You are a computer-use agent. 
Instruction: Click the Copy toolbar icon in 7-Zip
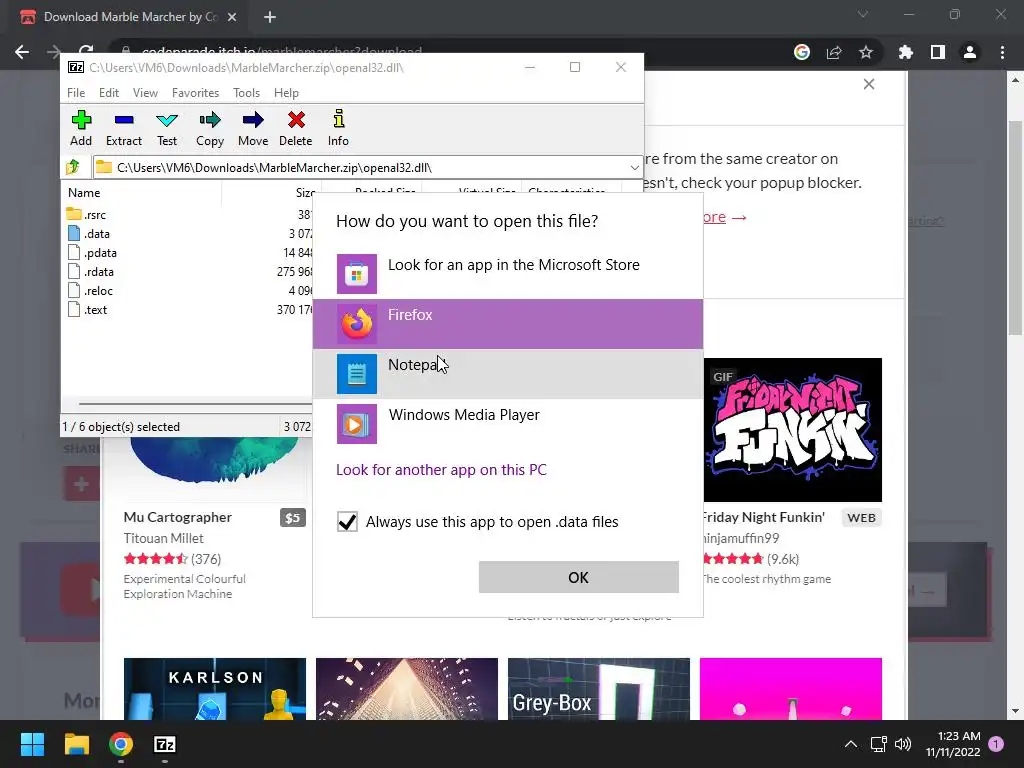(210, 129)
